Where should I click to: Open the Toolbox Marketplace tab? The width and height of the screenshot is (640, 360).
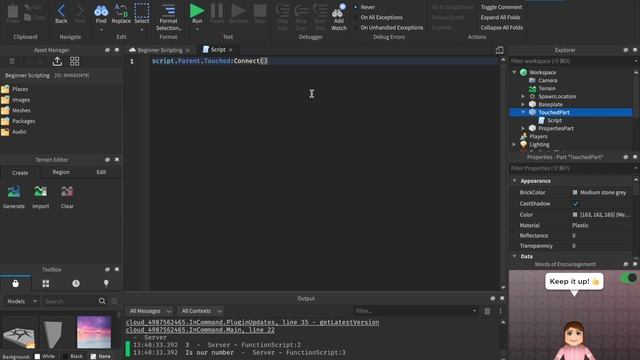(x=16, y=283)
